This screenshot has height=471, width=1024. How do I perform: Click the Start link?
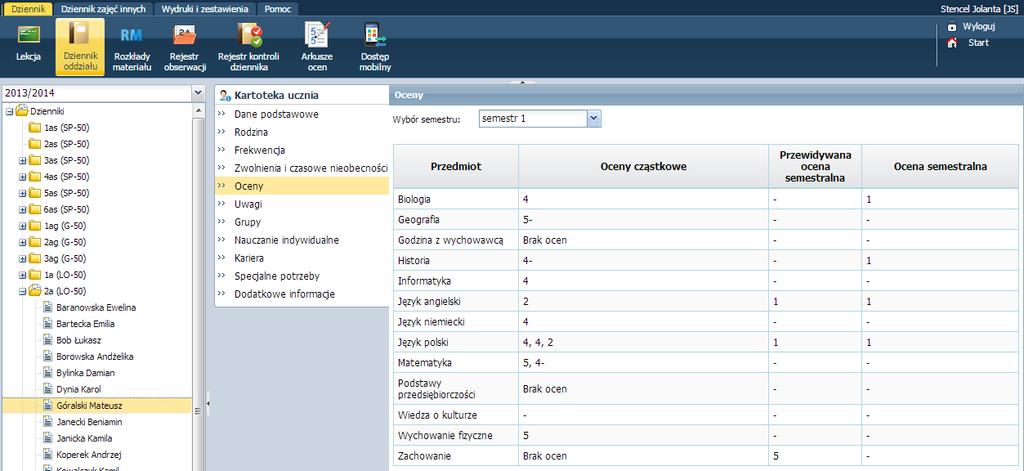978,42
